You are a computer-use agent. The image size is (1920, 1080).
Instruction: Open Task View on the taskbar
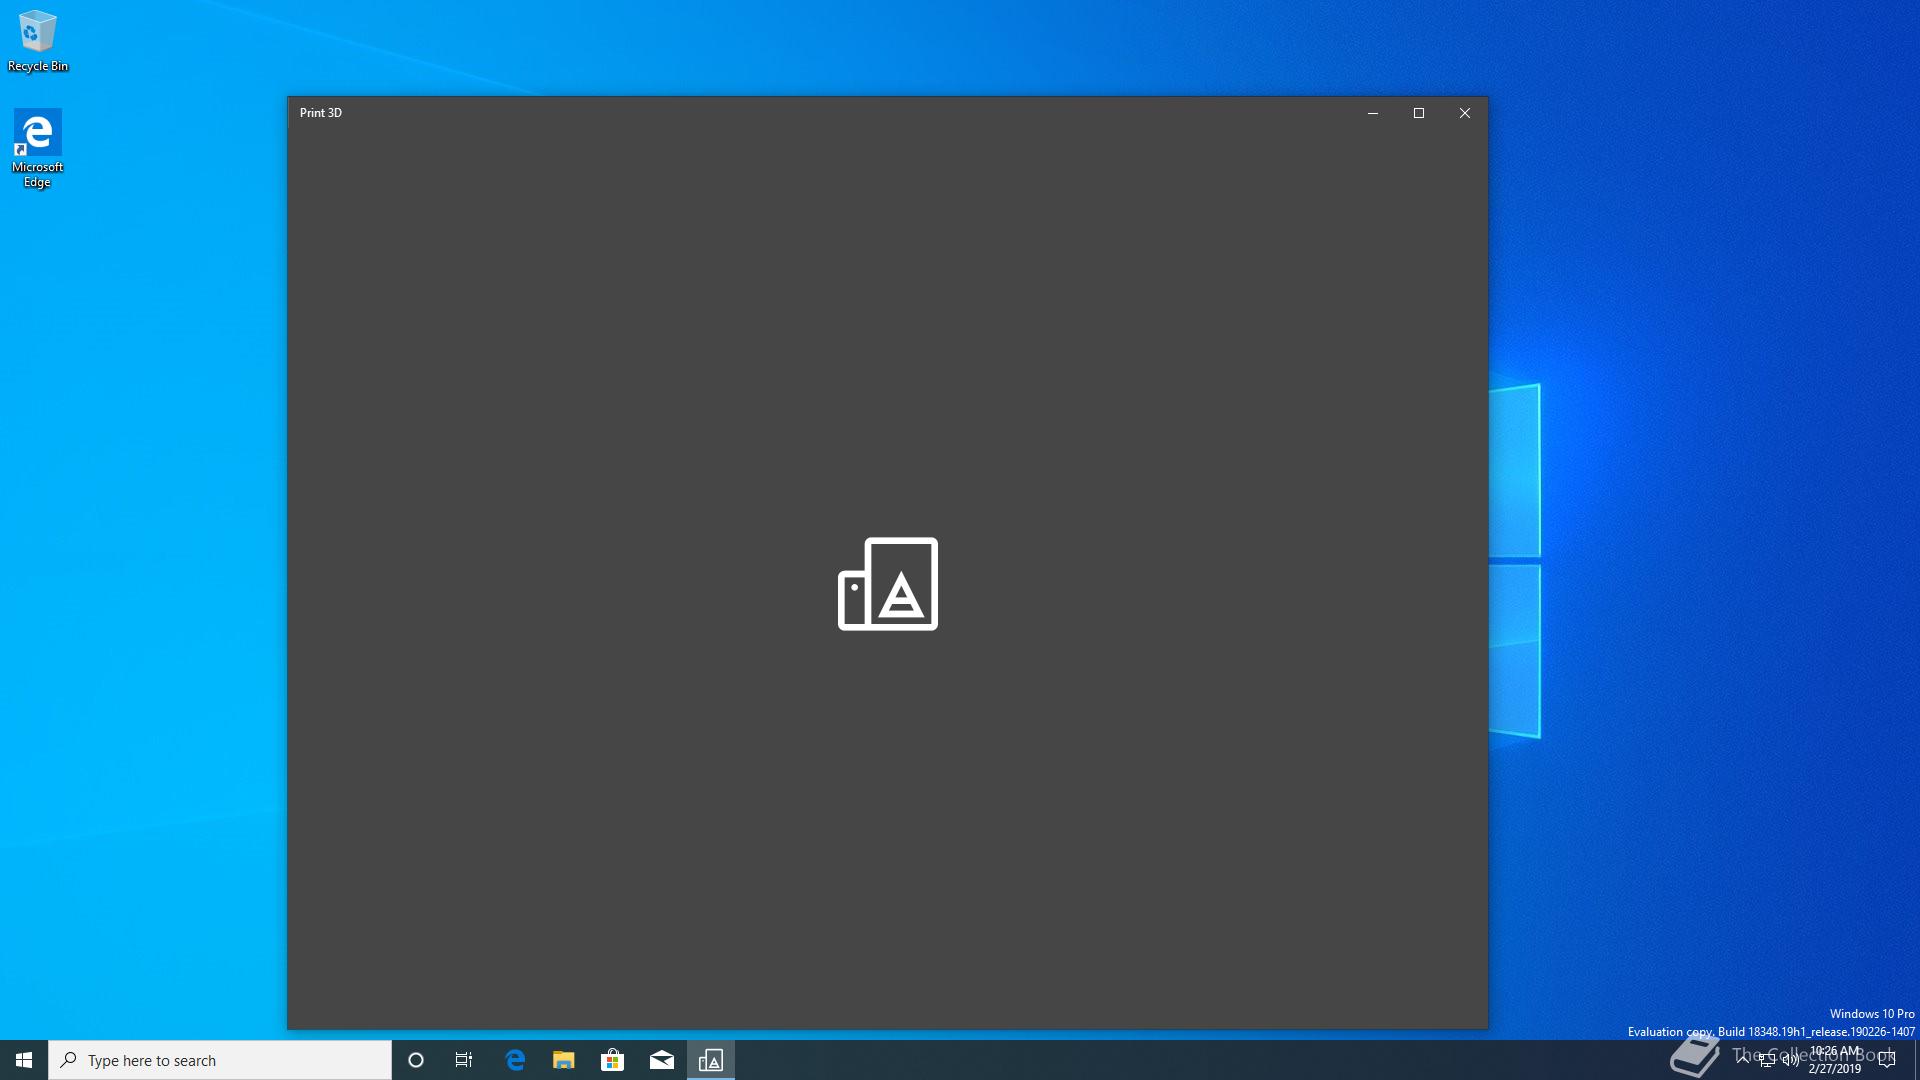click(x=464, y=1060)
